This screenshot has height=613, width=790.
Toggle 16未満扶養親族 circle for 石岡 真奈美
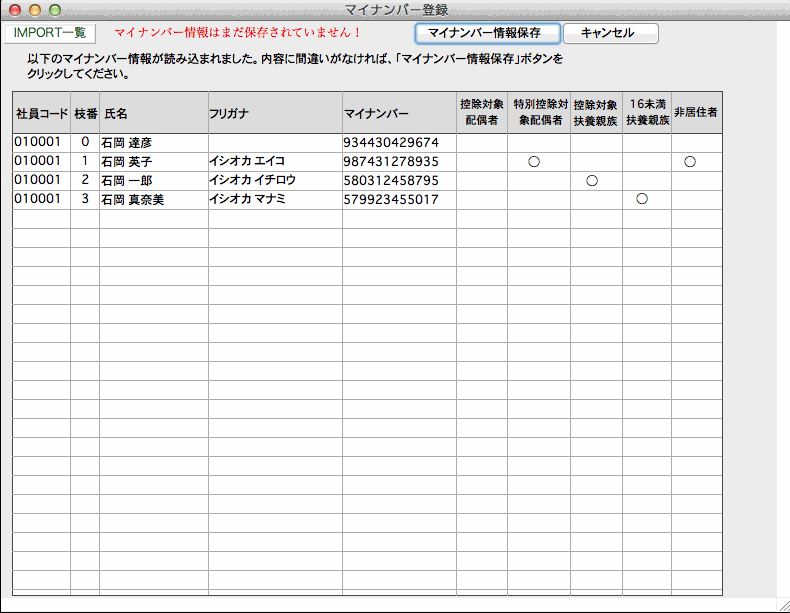[642, 199]
